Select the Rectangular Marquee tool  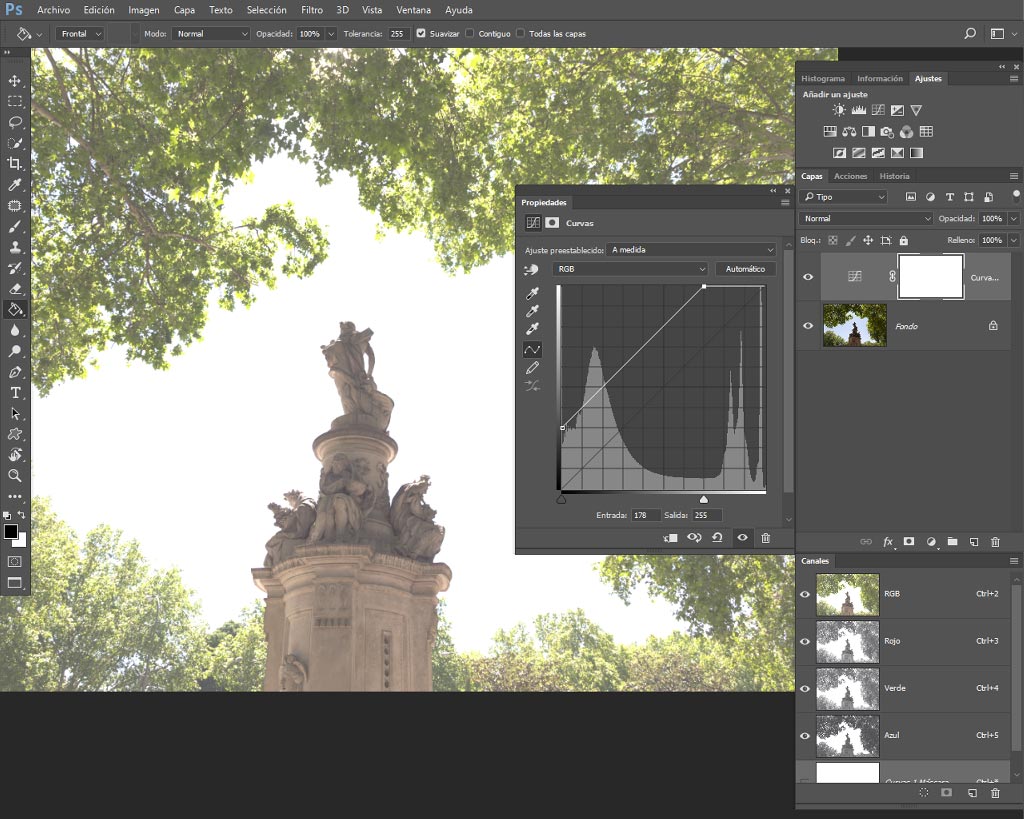(x=14, y=101)
